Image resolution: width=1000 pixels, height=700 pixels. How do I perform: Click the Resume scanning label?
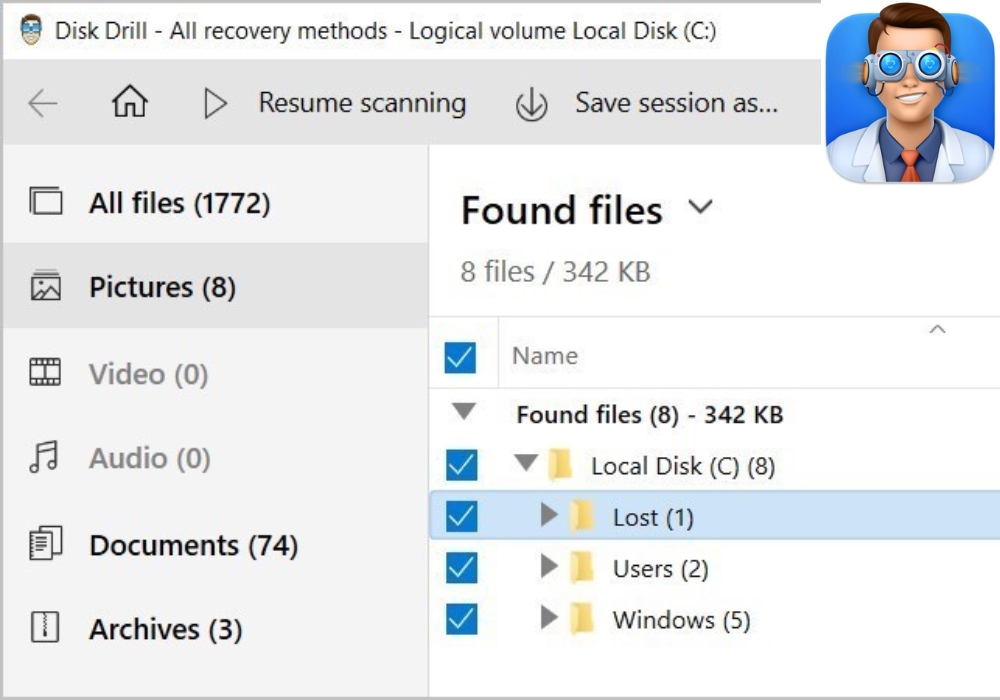(362, 103)
